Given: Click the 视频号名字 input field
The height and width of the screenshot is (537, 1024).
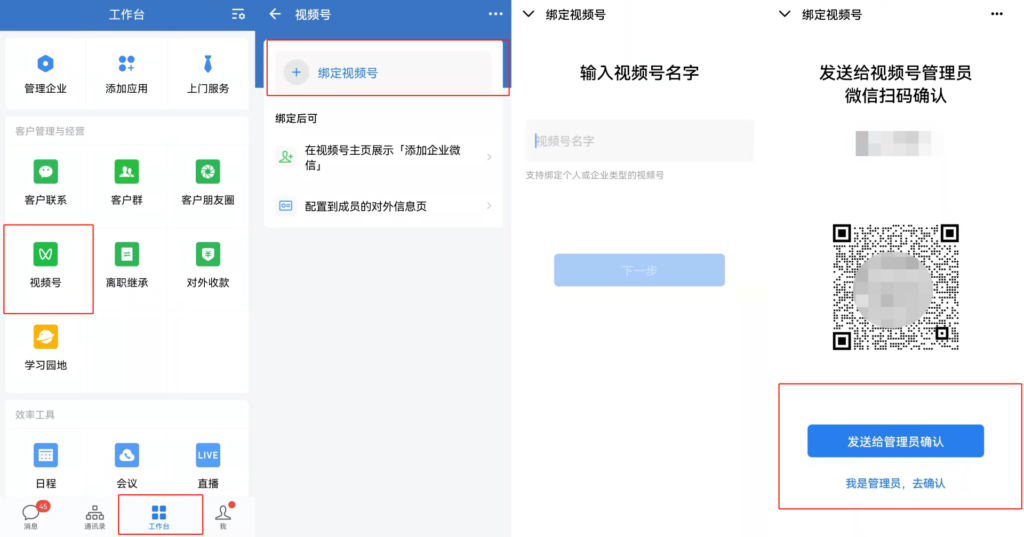Looking at the screenshot, I should [639, 140].
